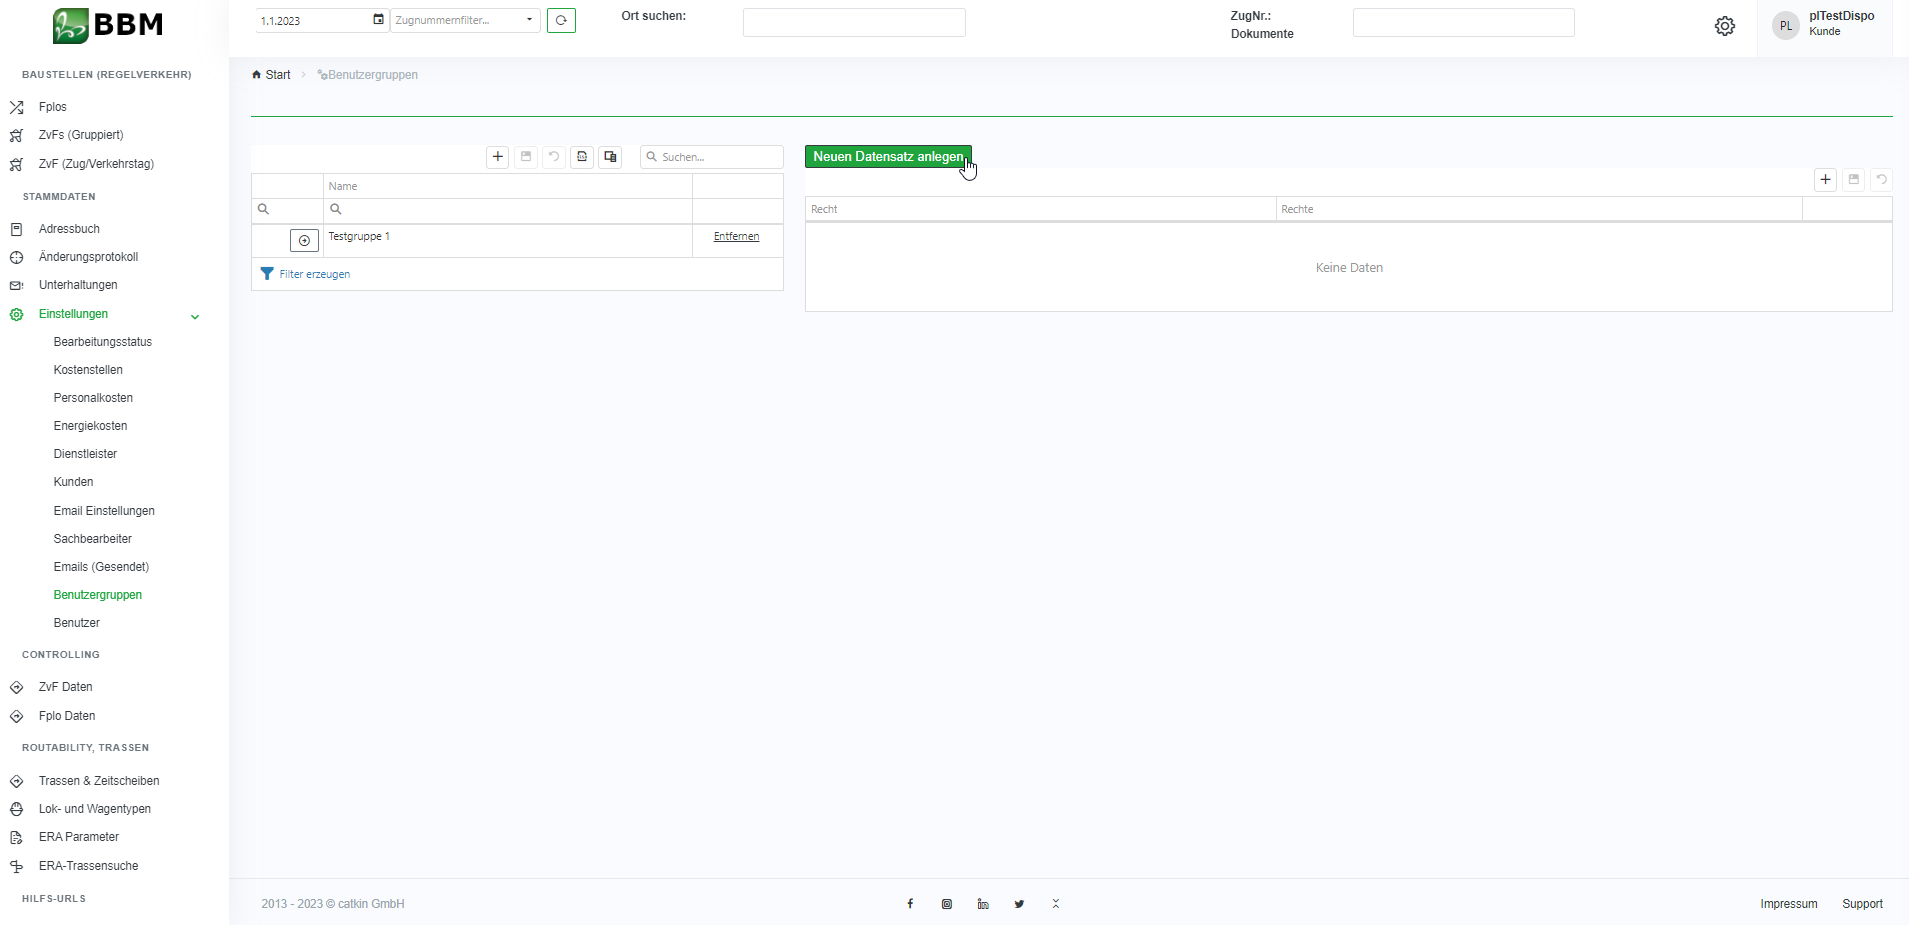Image resolution: width=1909 pixels, height=925 pixels.
Task: Click the export to Excel icon in group toolbar
Action: [582, 157]
